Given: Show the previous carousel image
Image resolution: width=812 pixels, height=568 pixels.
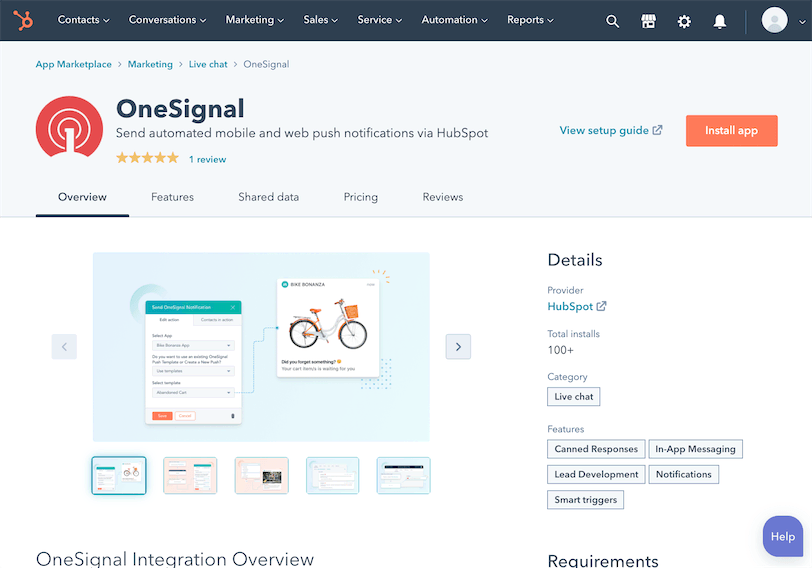Looking at the screenshot, I should 64,347.
